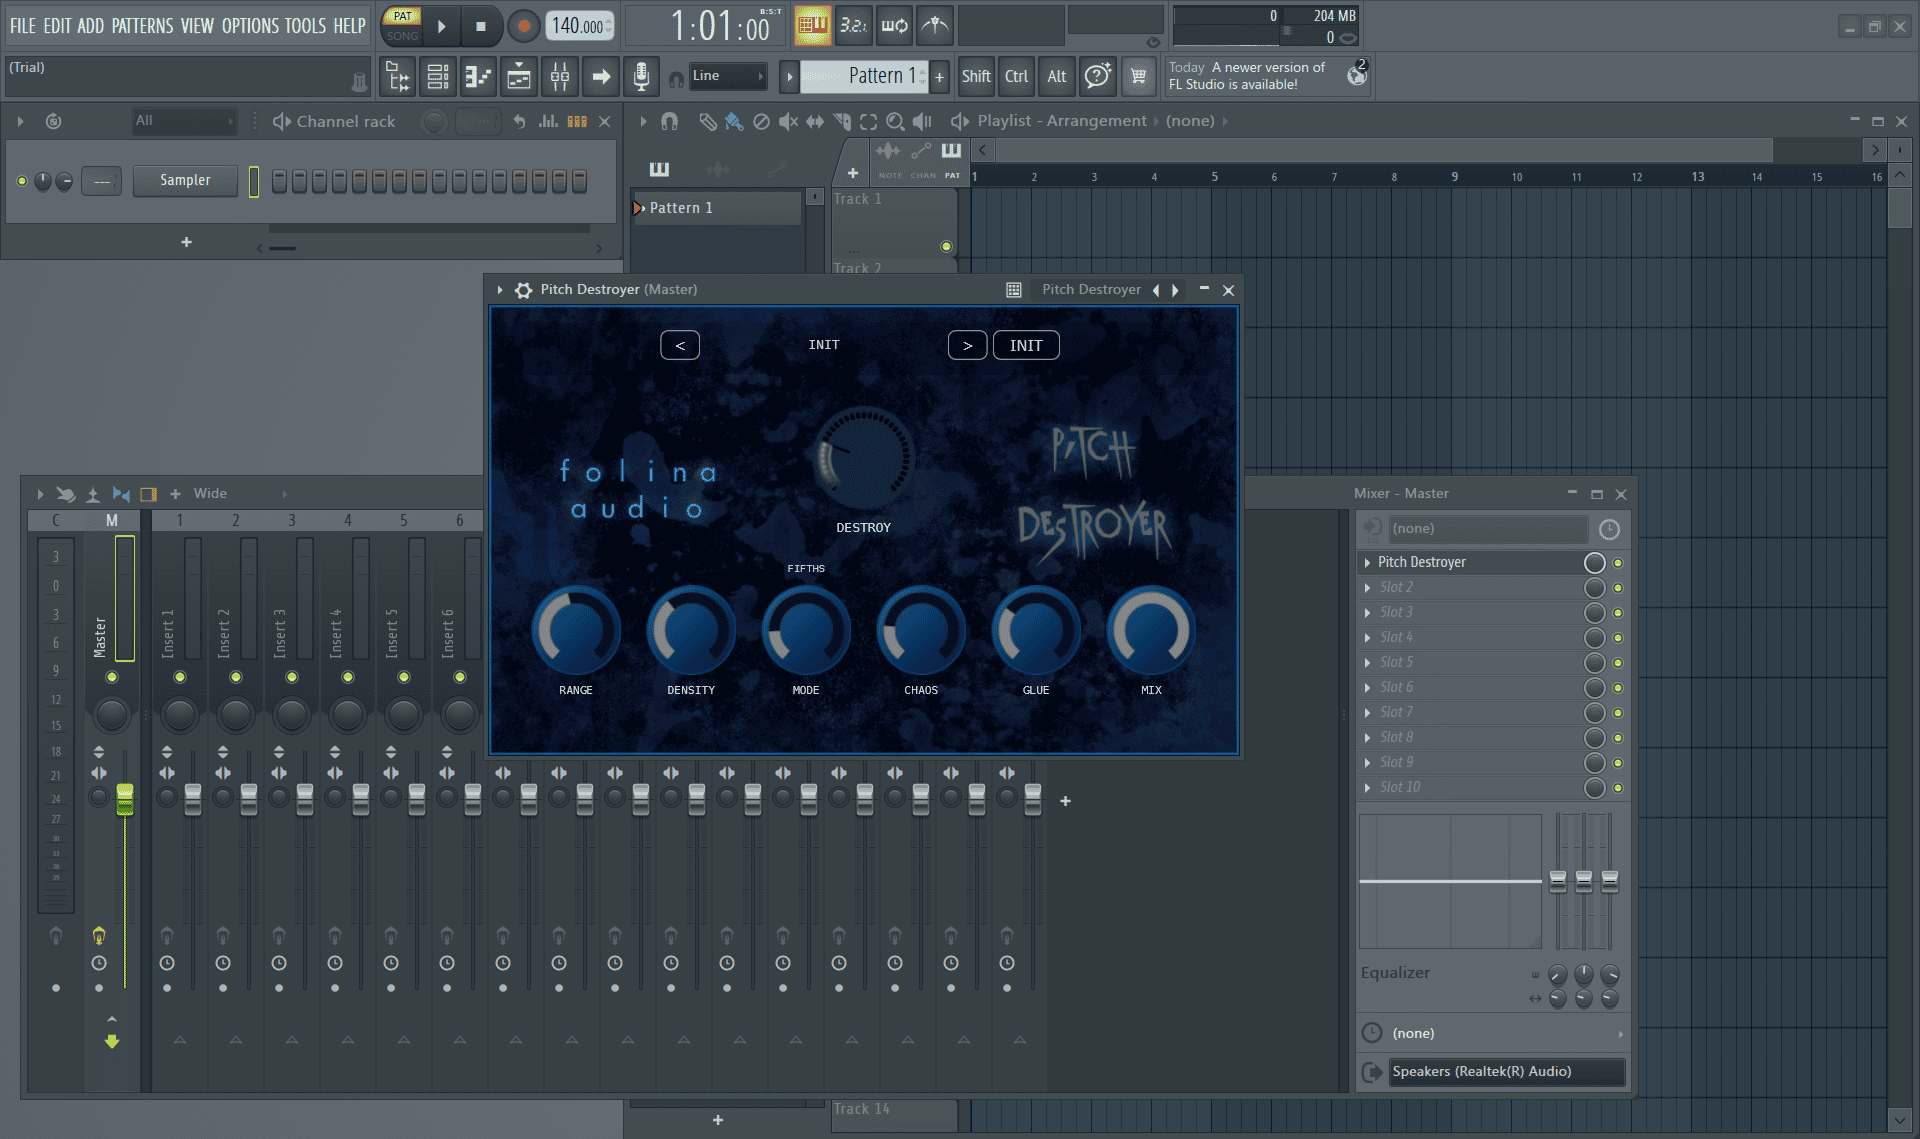Click the Master volume fader
Image resolution: width=1920 pixels, height=1139 pixels.
point(125,799)
